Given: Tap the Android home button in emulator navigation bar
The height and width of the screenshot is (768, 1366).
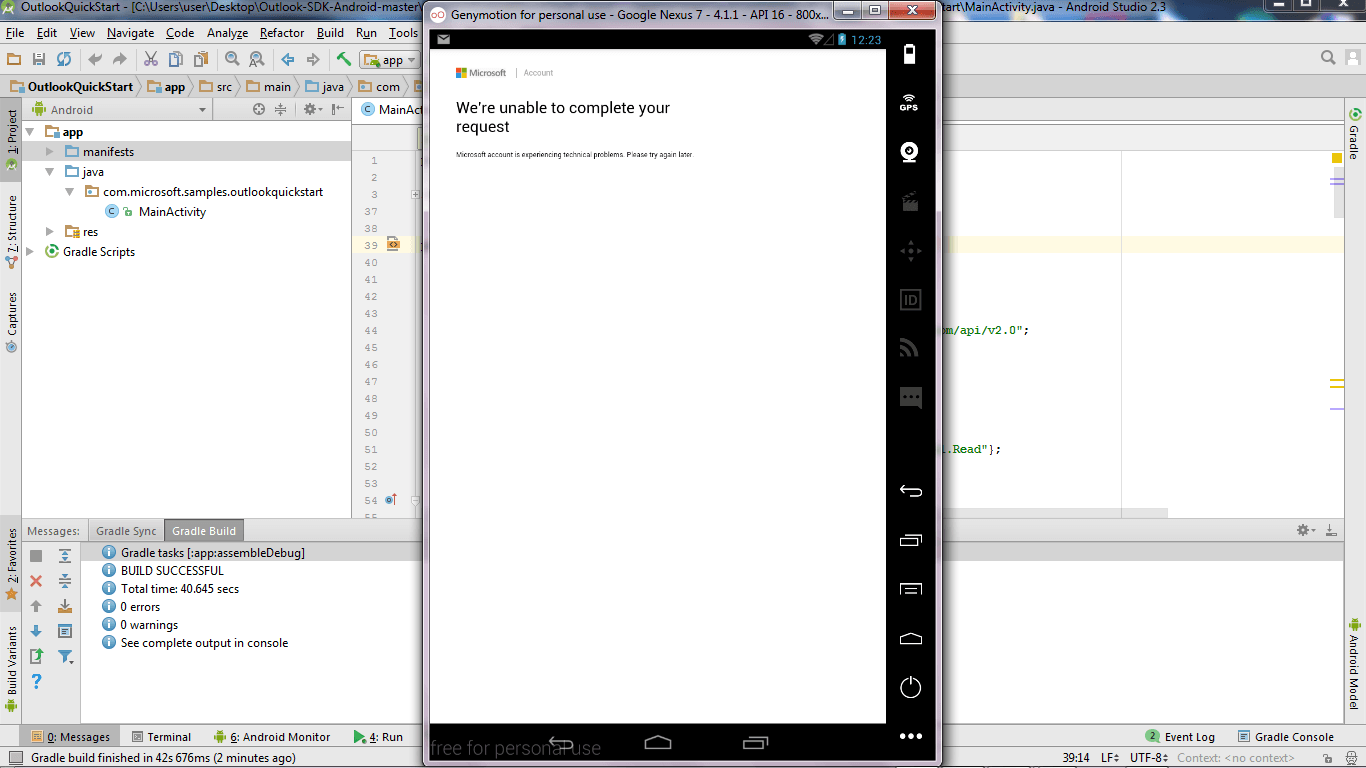Looking at the screenshot, I should point(657,743).
